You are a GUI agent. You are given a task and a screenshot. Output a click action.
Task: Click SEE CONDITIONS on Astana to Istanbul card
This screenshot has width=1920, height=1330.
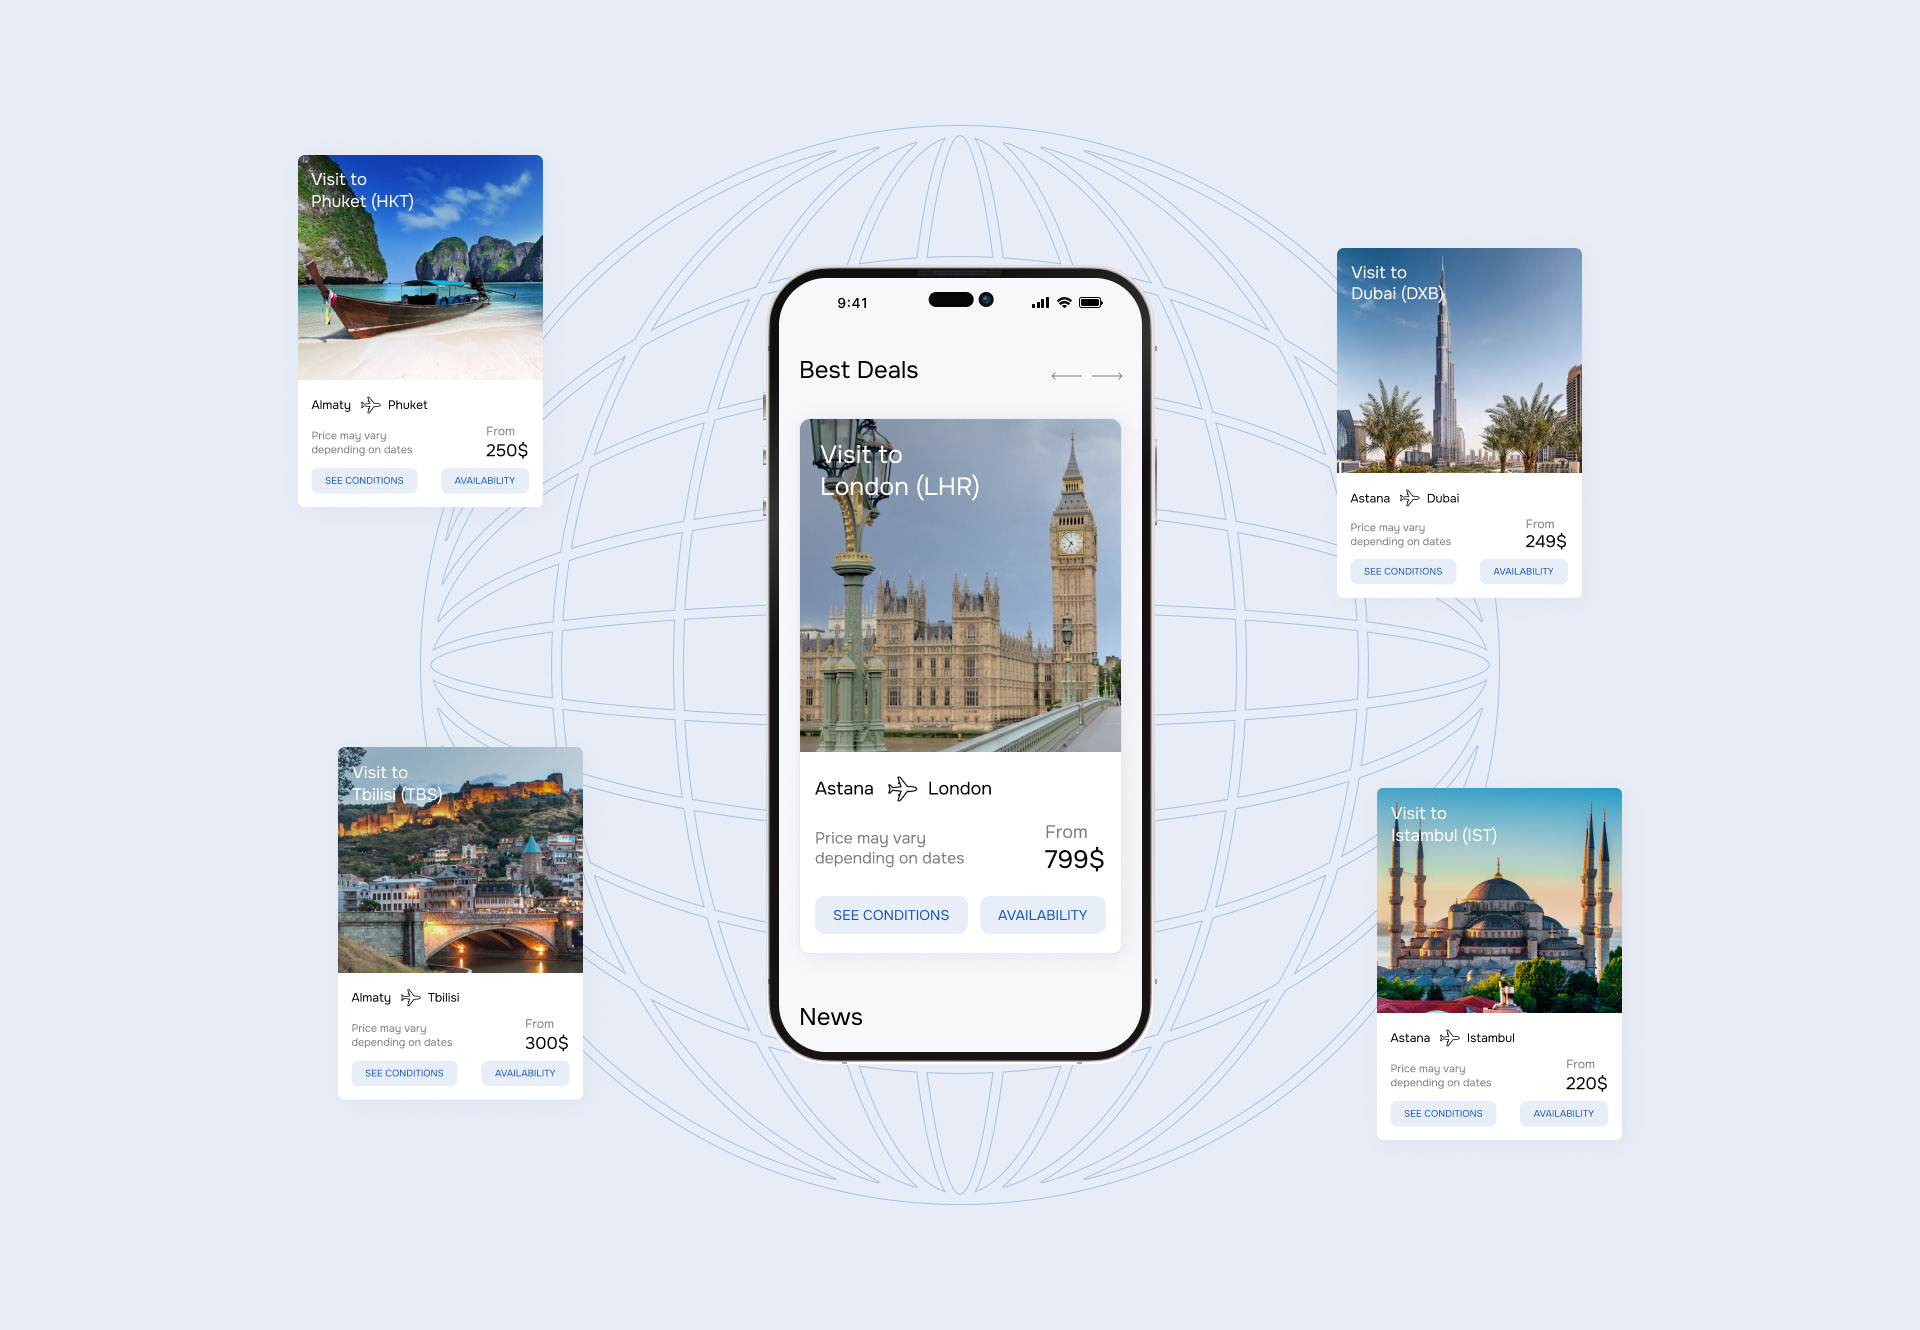1443,1113
